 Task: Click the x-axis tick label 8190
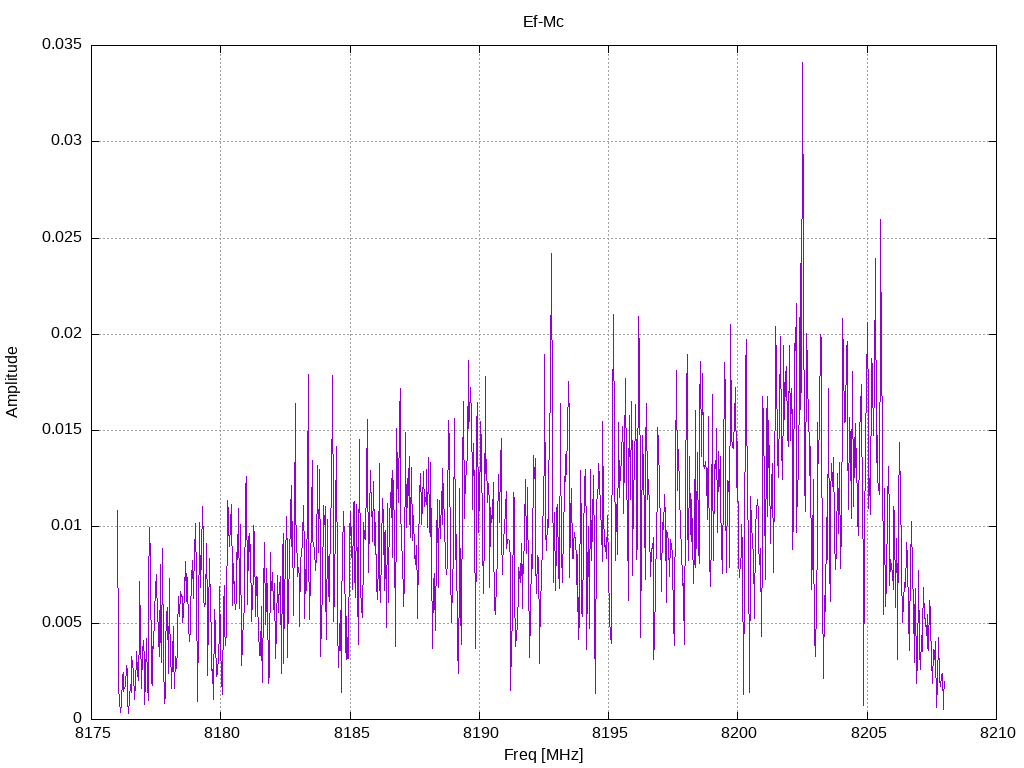tap(480, 733)
